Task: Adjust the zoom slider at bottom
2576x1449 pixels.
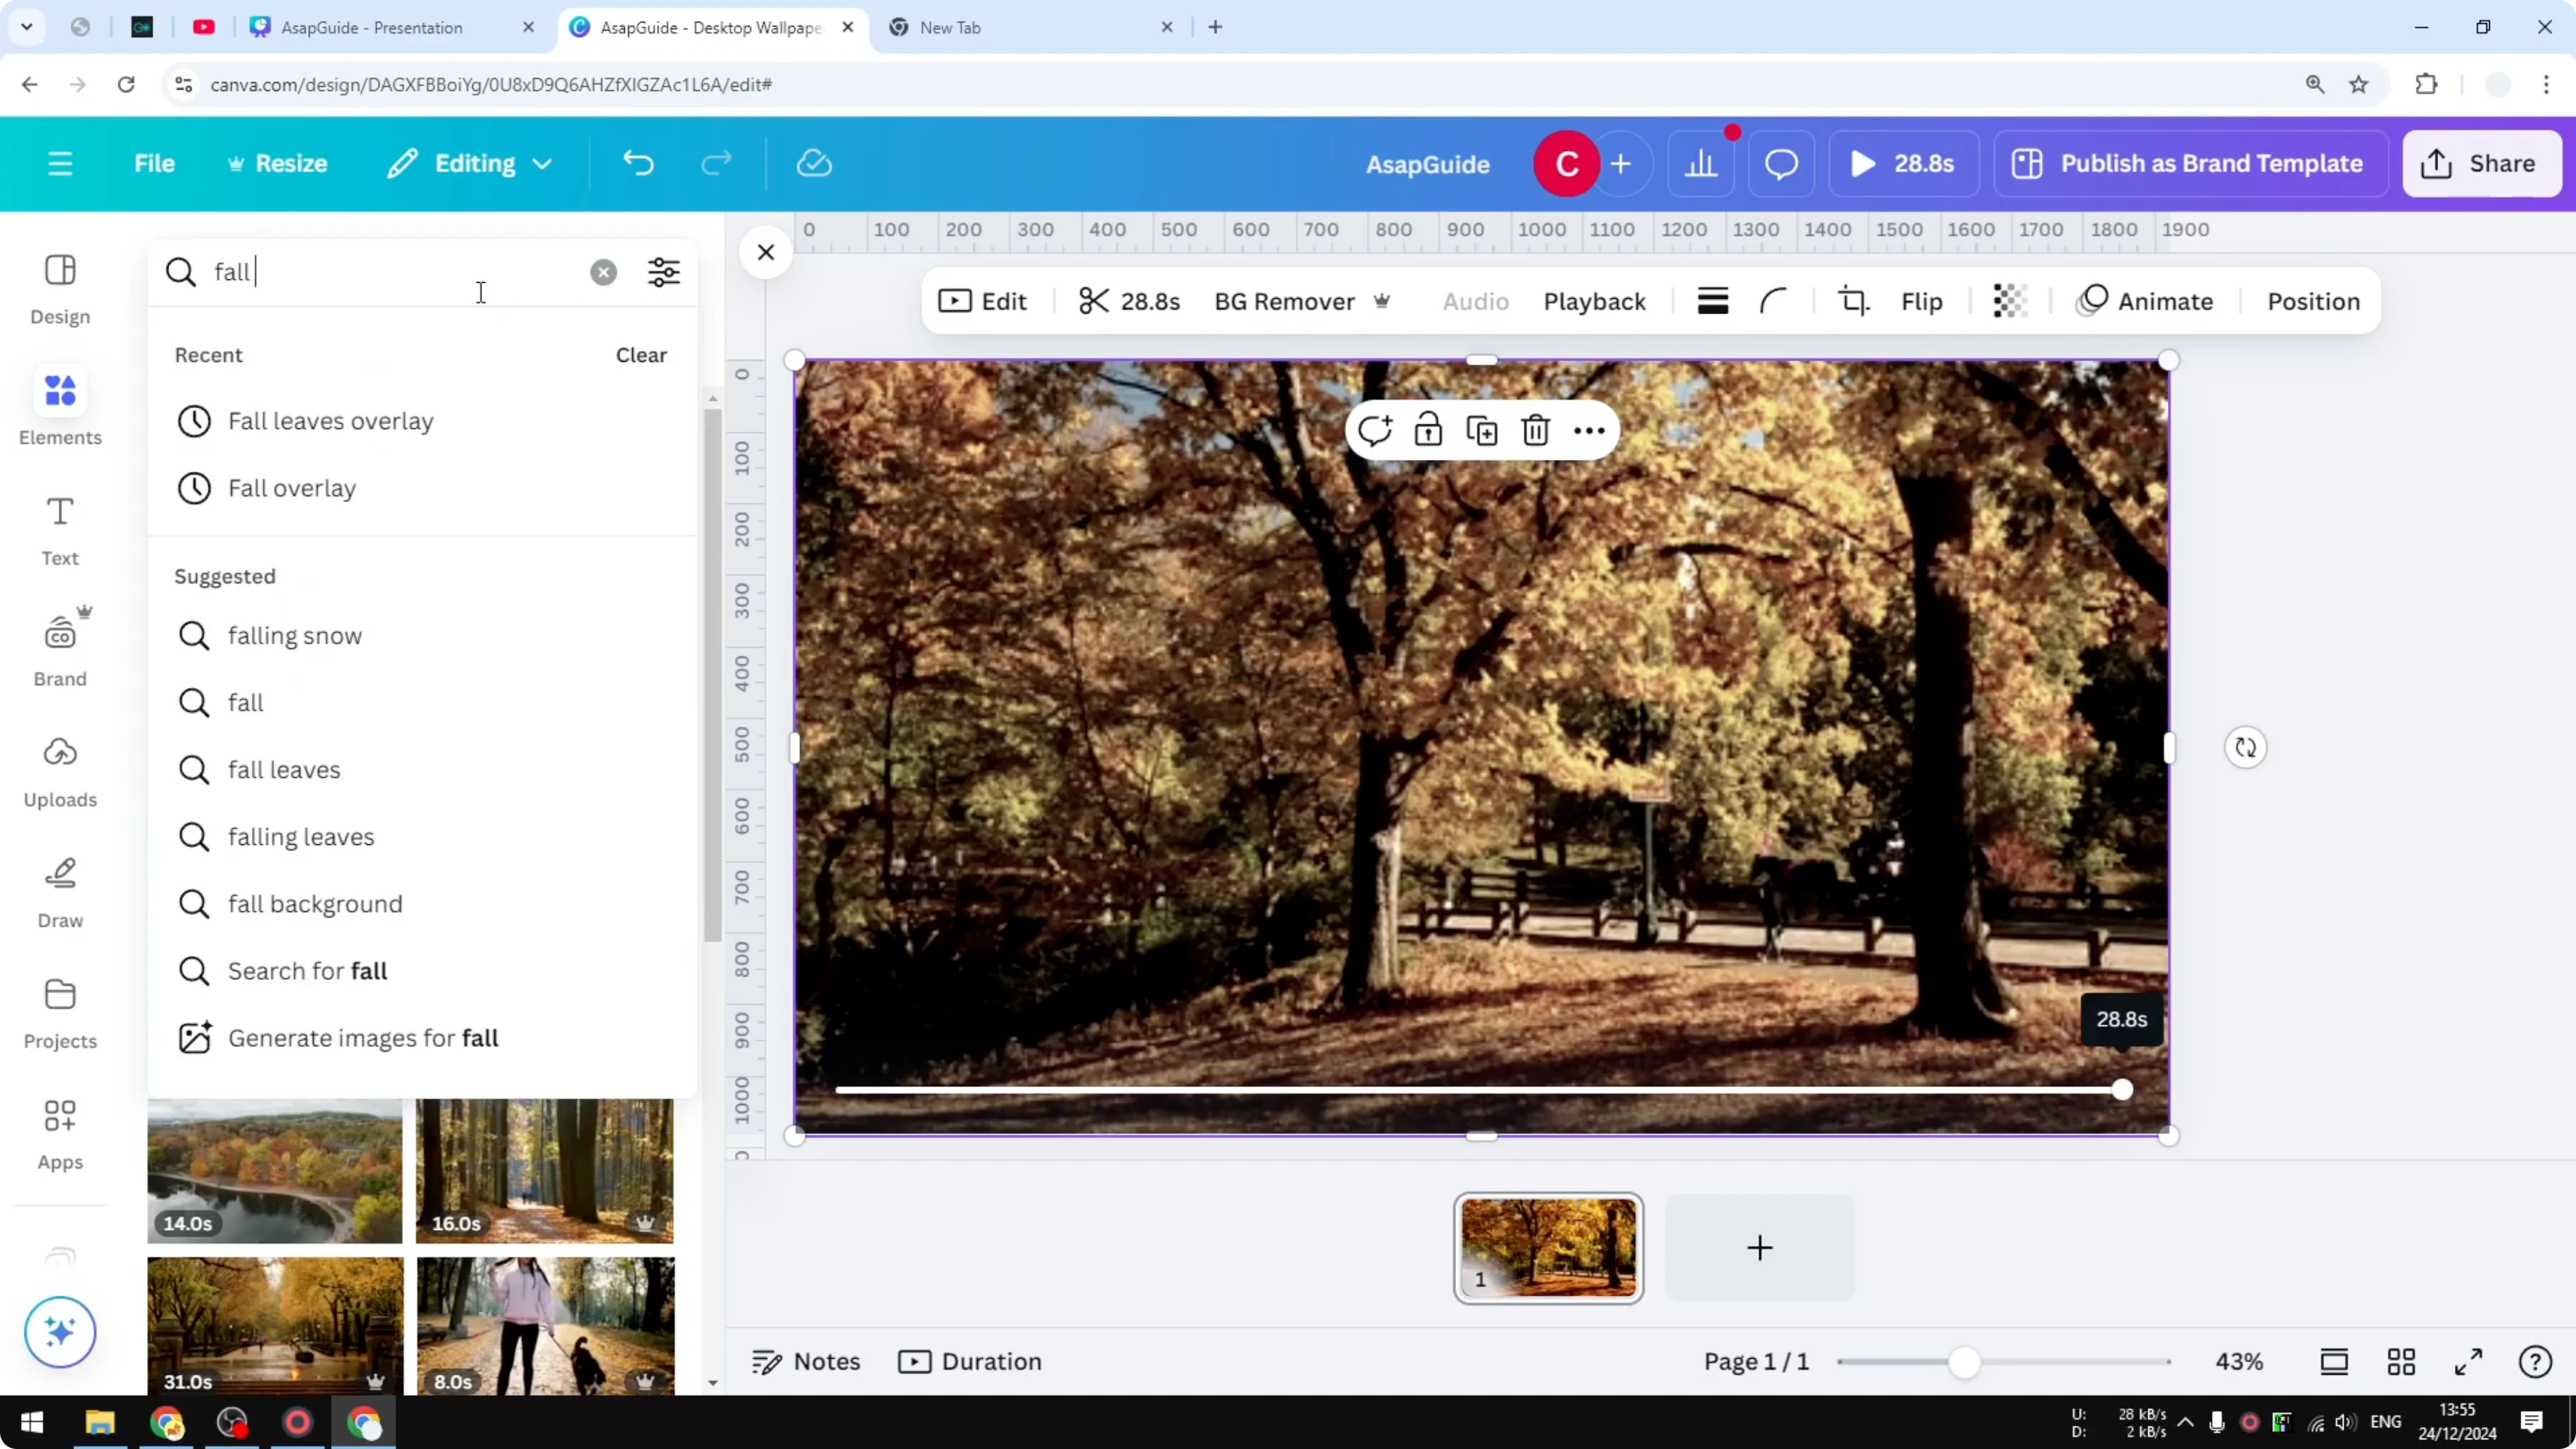Action: [1966, 1361]
